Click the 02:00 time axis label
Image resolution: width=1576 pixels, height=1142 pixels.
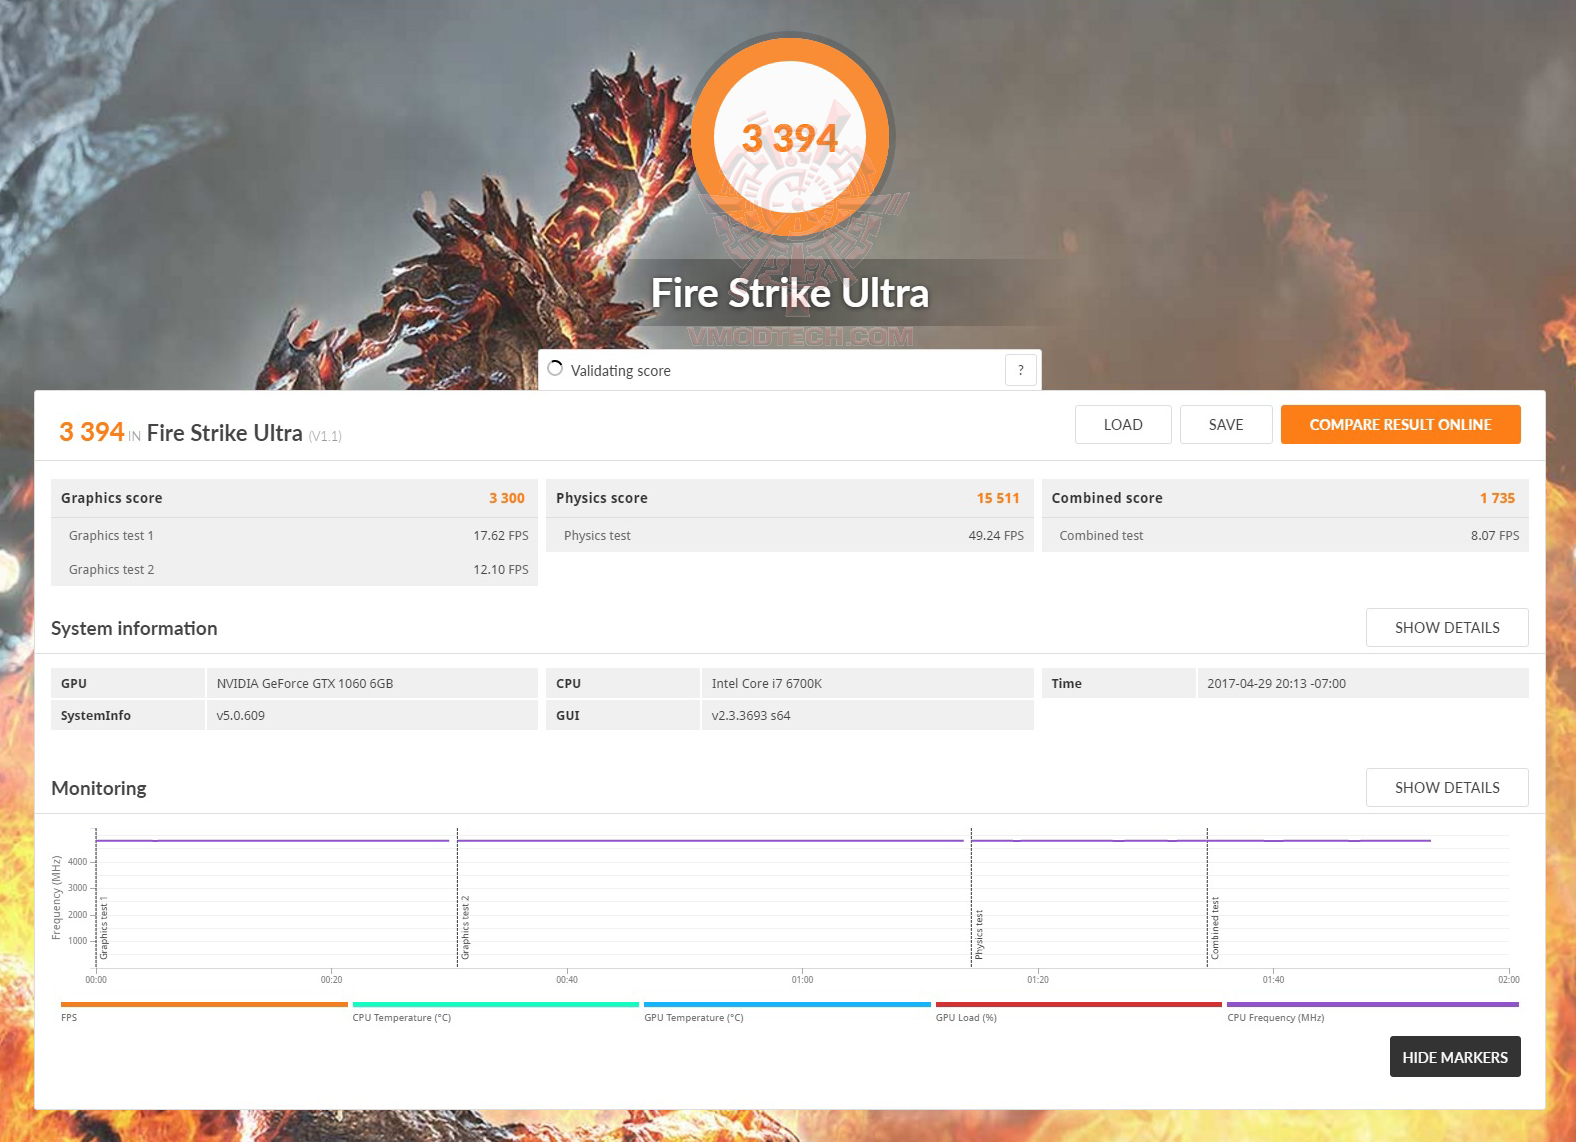tap(1508, 980)
